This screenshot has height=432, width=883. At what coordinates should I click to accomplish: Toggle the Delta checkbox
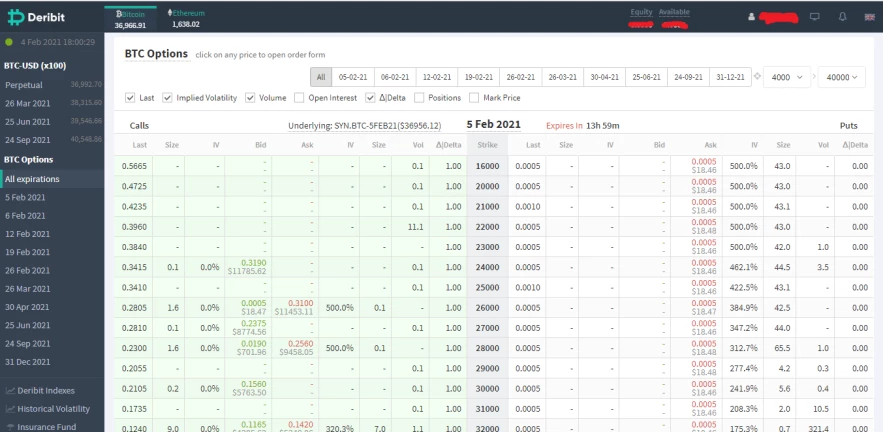pos(370,97)
